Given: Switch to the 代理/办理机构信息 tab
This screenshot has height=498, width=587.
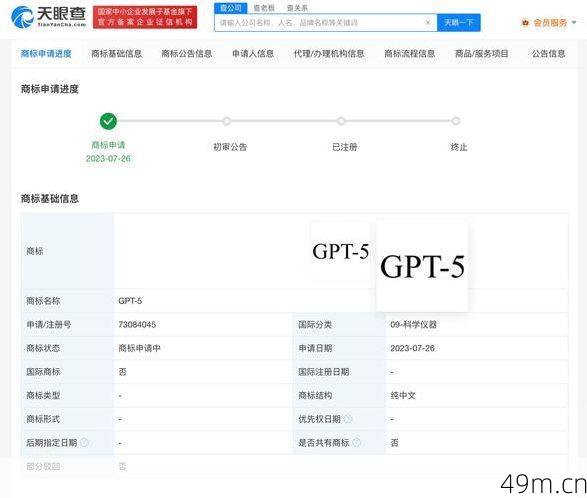Looking at the screenshot, I should point(329,54).
